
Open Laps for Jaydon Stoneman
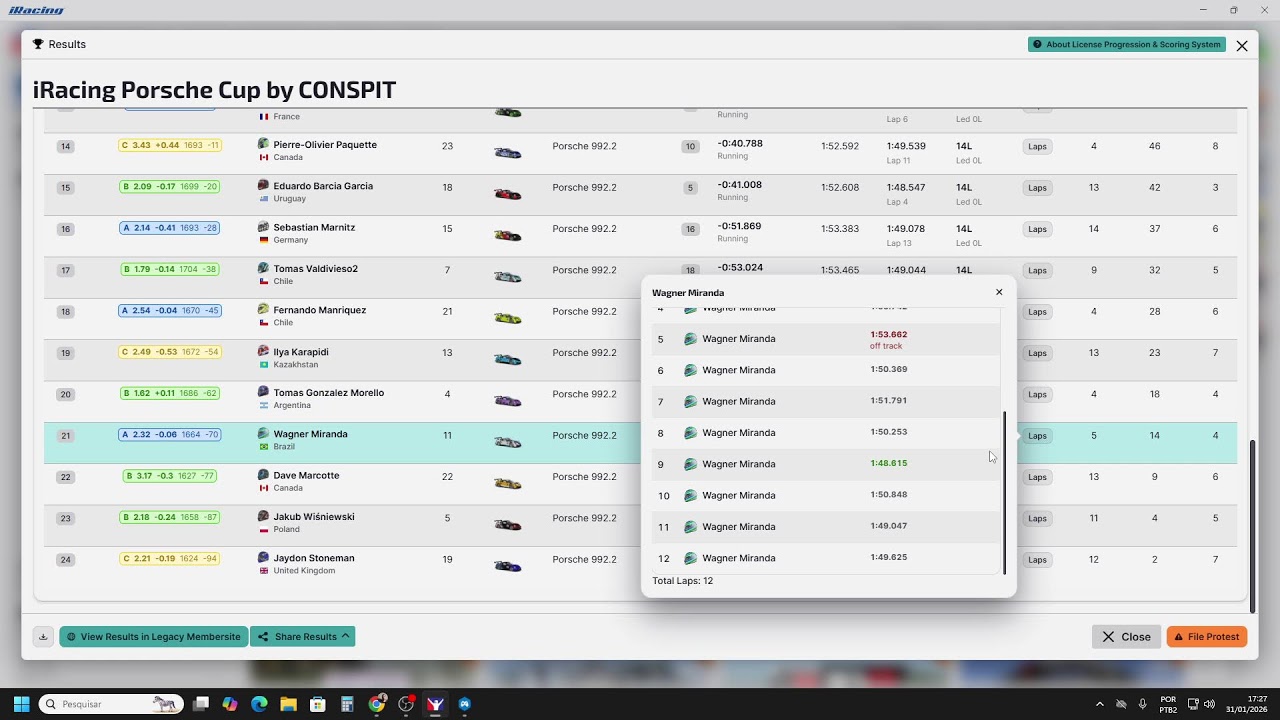point(1037,560)
